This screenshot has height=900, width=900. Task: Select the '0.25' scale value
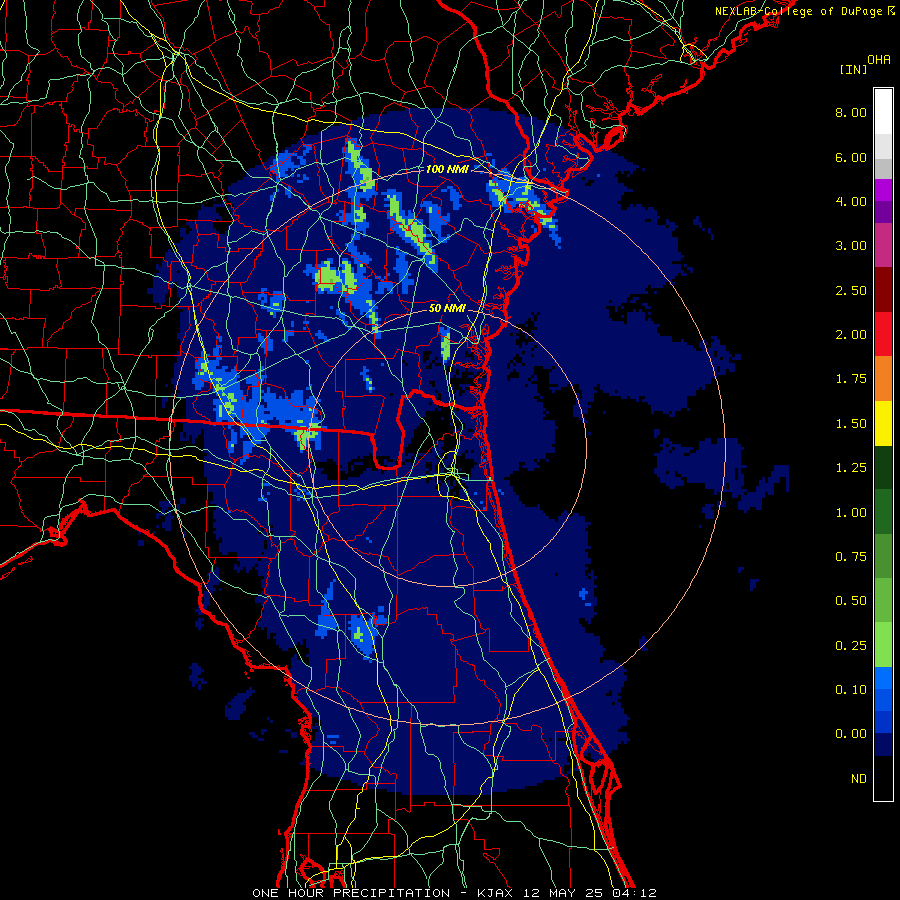[851, 646]
